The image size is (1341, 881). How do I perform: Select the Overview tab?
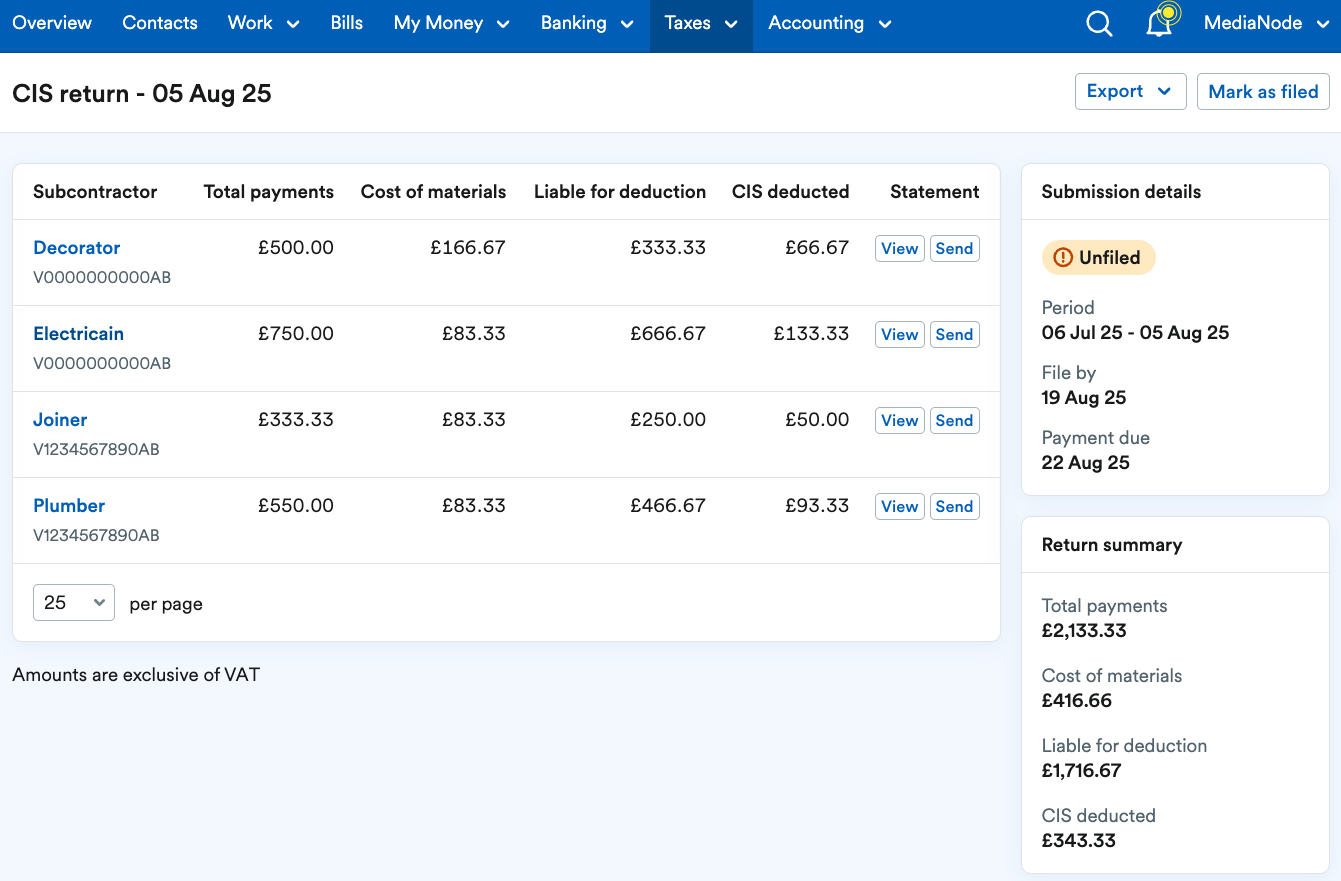[52, 22]
